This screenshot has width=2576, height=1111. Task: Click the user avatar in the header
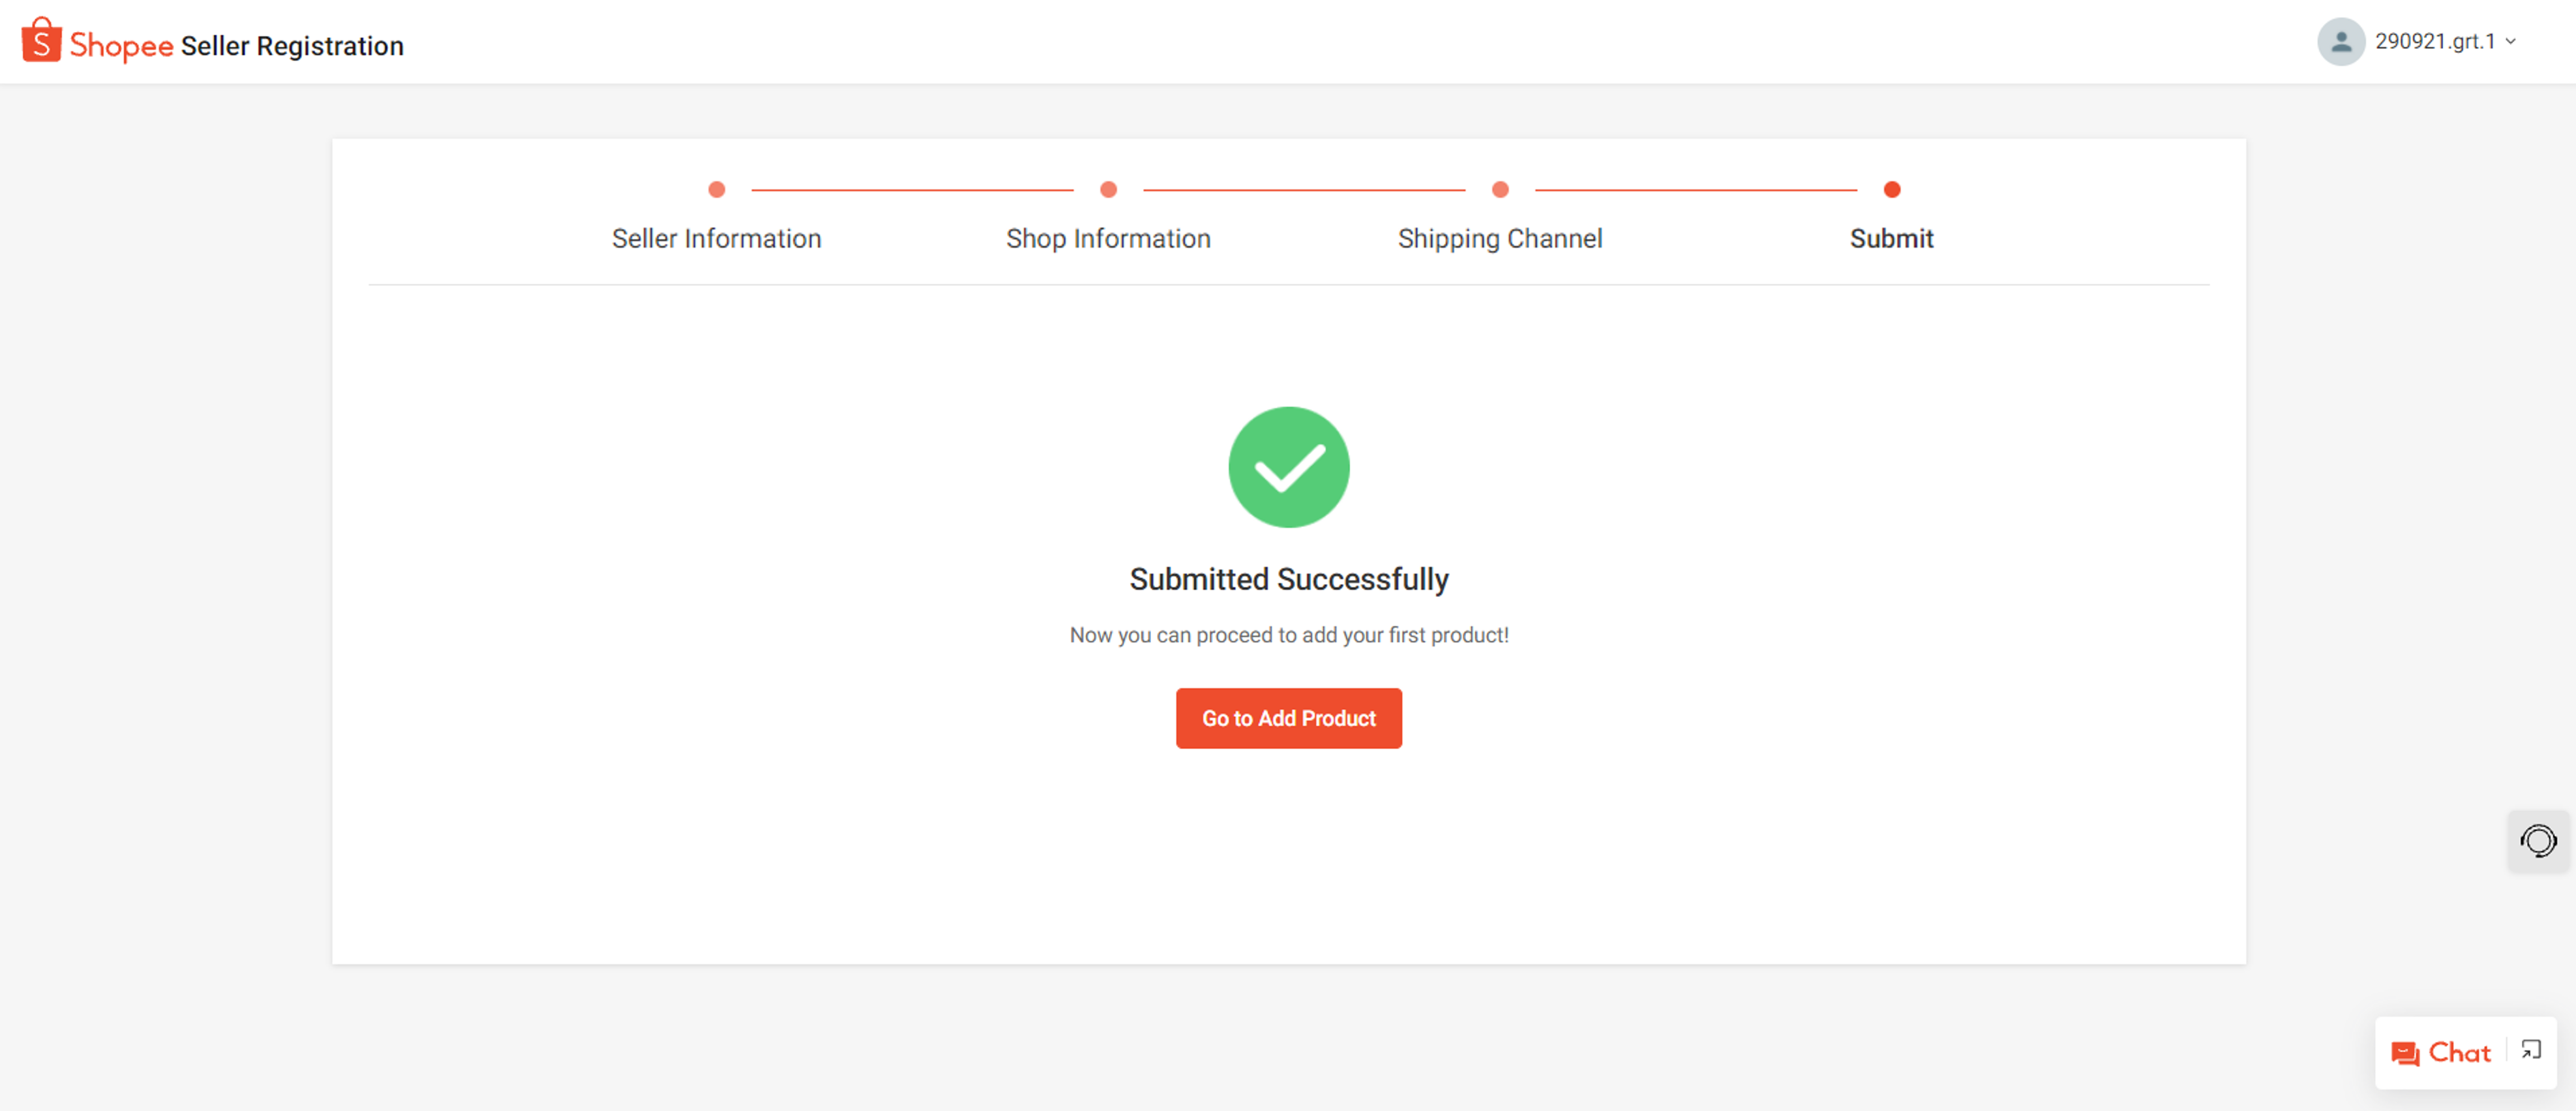(x=2341, y=41)
